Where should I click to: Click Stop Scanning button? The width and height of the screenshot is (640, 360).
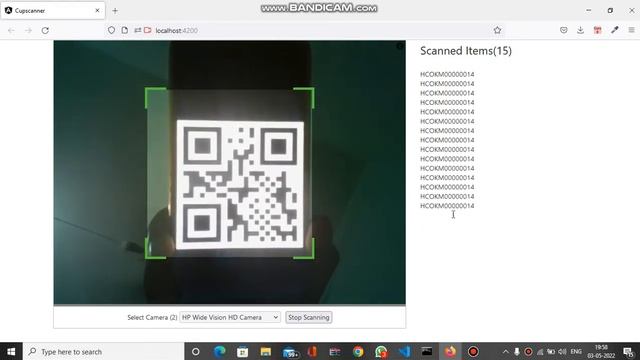point(309,317)
